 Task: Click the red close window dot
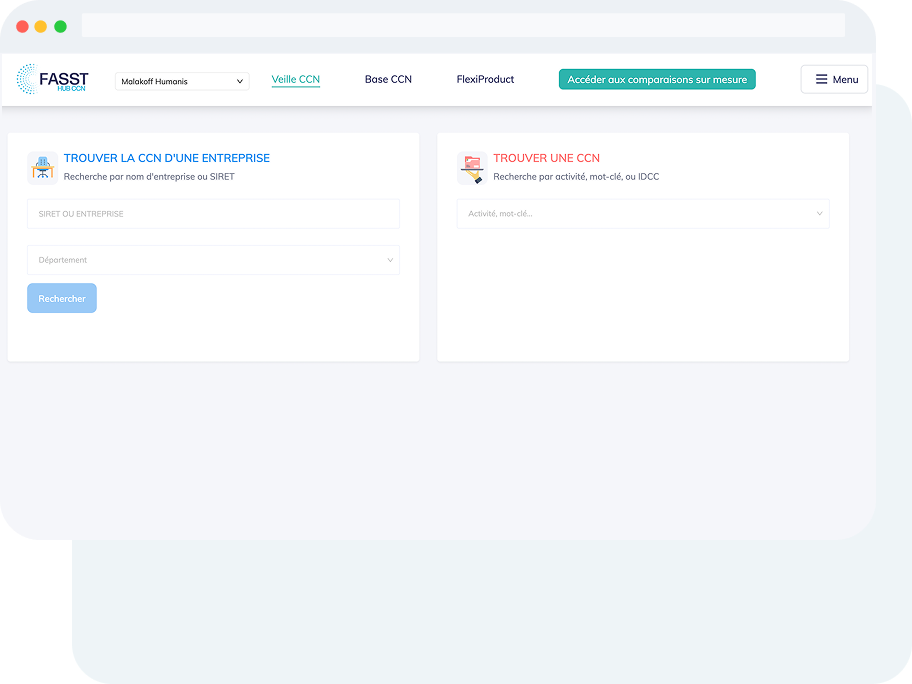click(x=22, y=27)
